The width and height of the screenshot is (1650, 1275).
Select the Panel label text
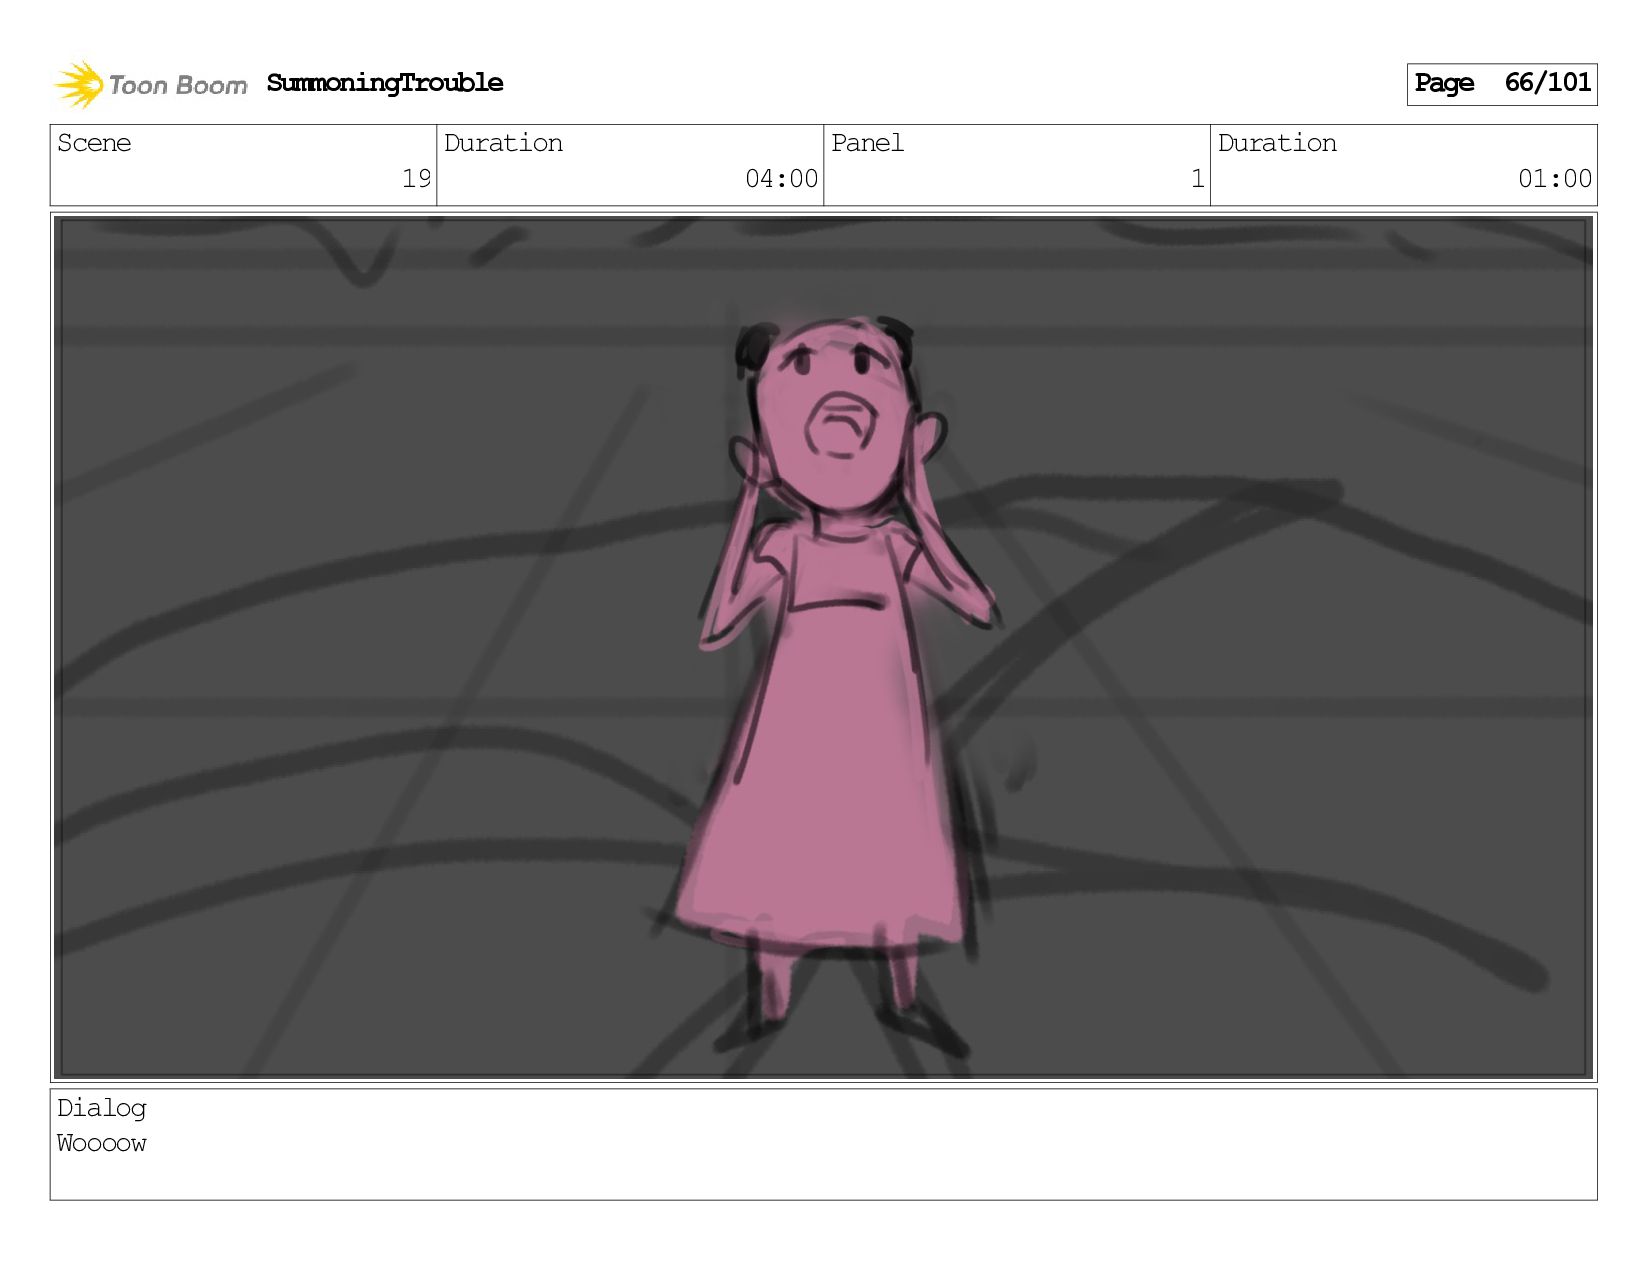pos(867,143)
